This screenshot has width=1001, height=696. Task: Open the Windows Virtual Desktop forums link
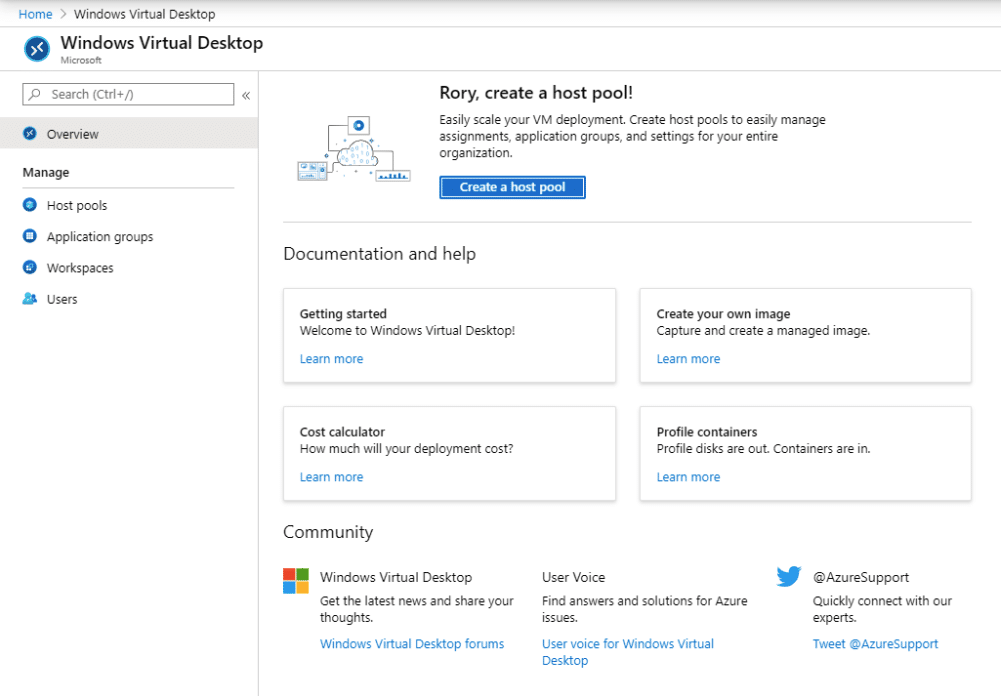[412, 644]
